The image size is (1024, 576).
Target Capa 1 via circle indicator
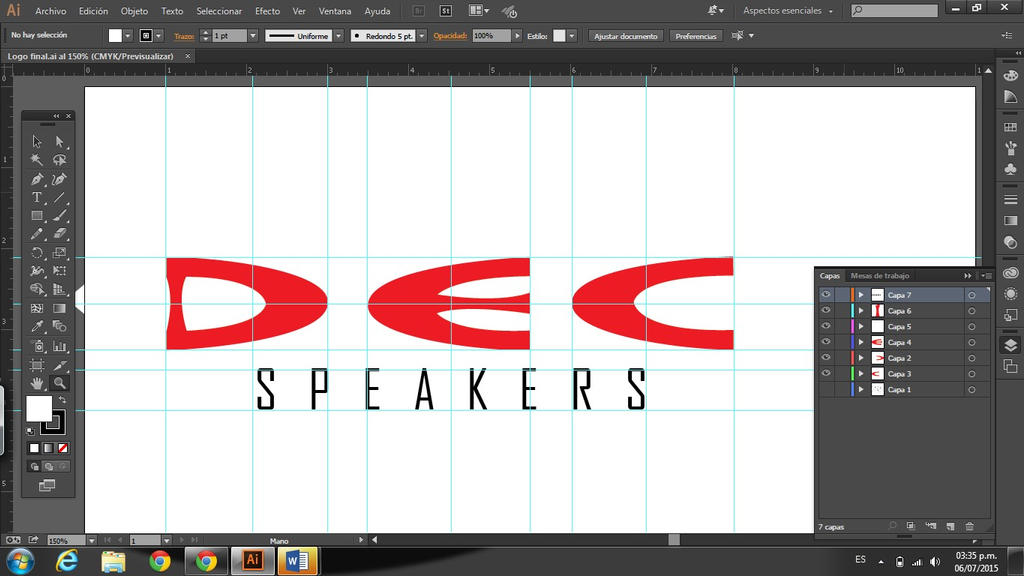(x=972, y=390)
